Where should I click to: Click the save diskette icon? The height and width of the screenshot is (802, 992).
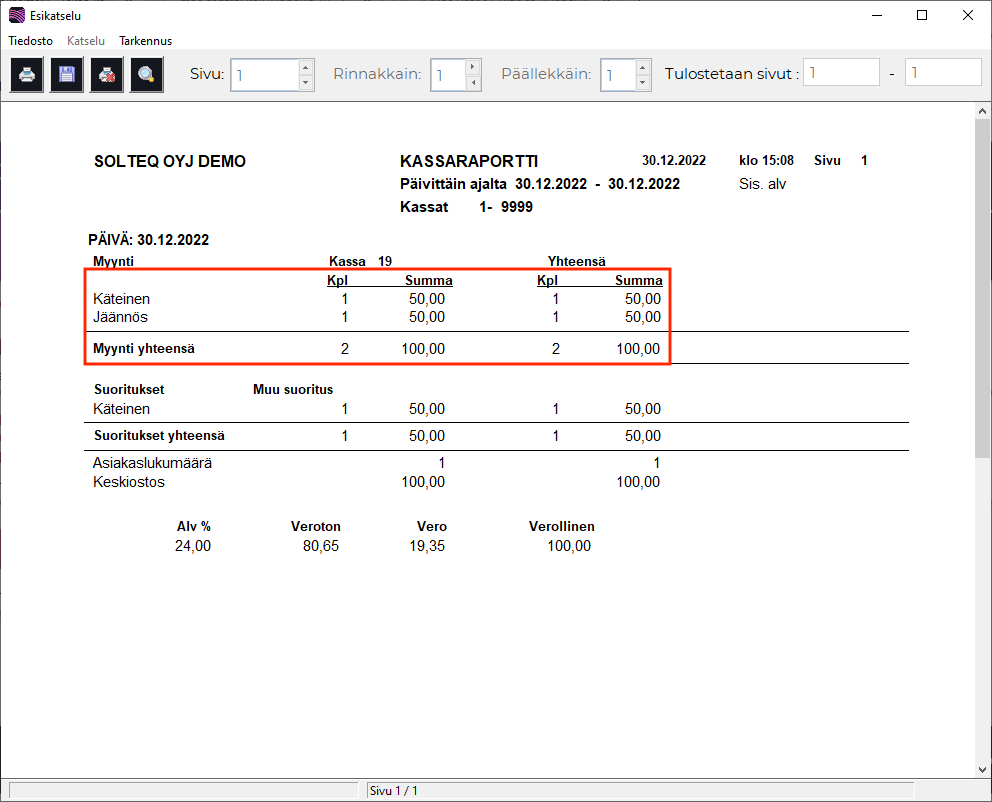67,74
